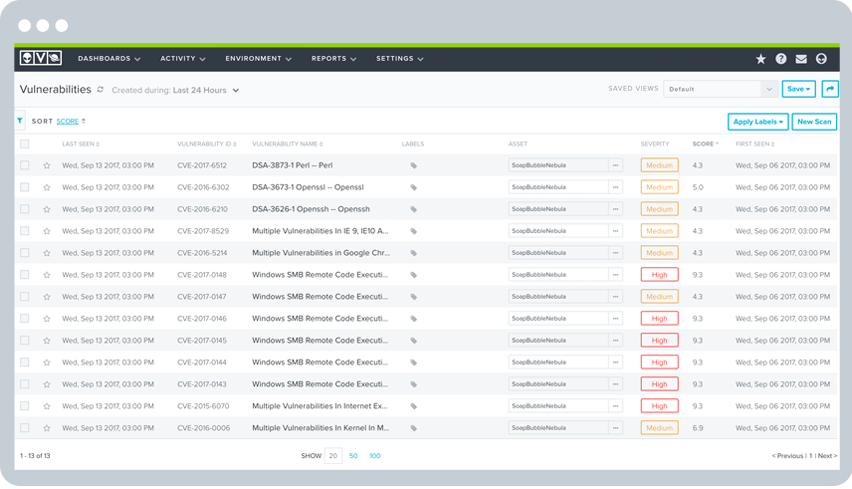Open favorites star in top navigation bar
This screenshot has height=489, width=852.
pyautogui.click(x=760, y=59)
